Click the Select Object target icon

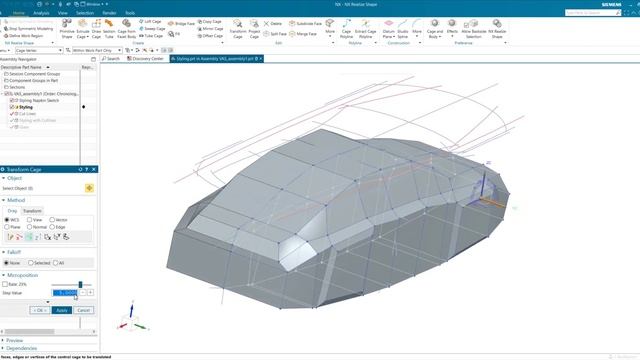click(89, 188)
